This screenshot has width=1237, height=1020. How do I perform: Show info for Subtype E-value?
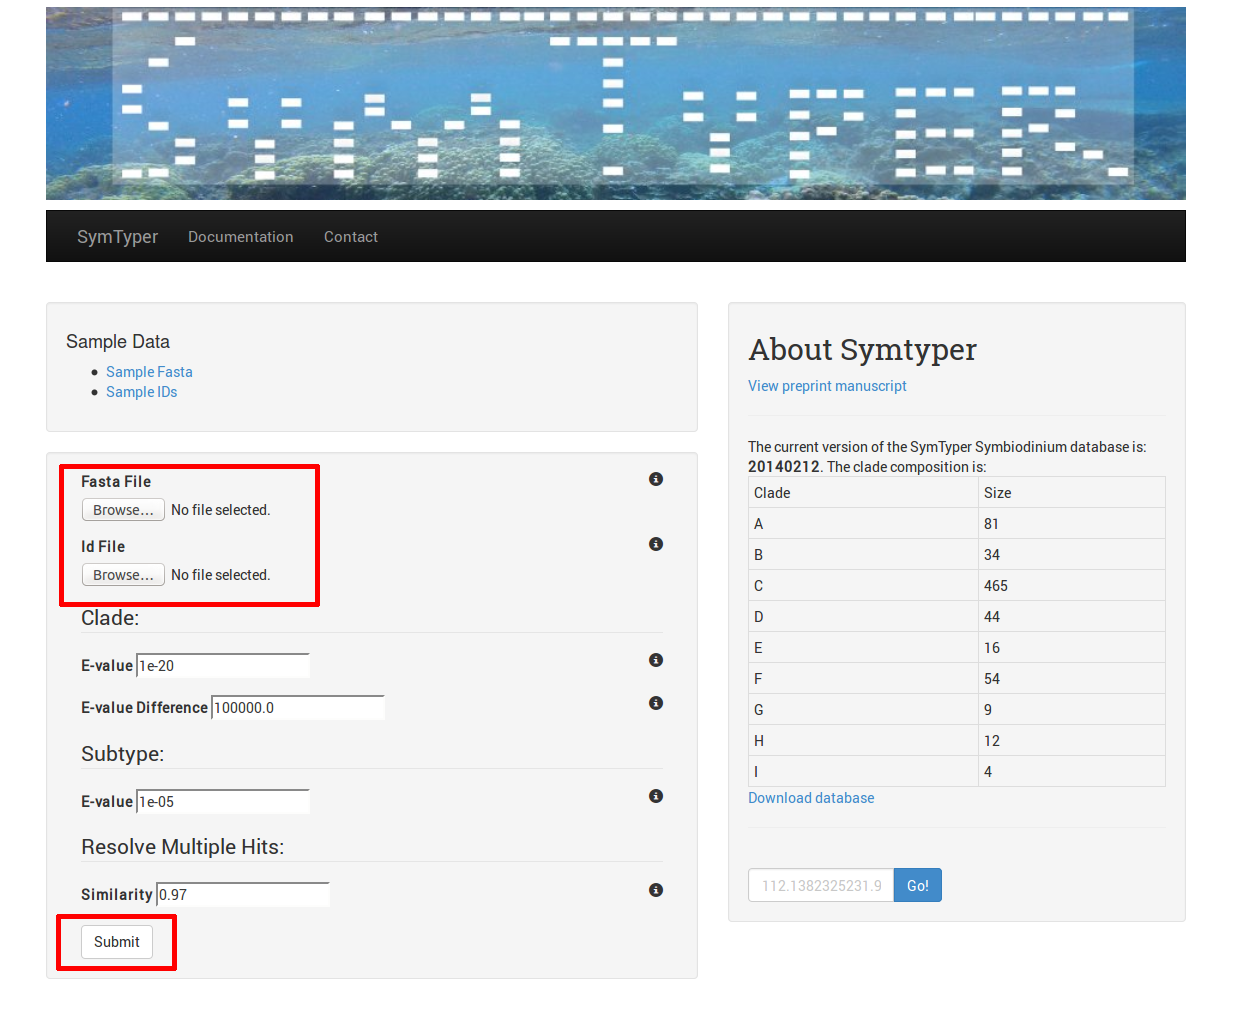656,796
